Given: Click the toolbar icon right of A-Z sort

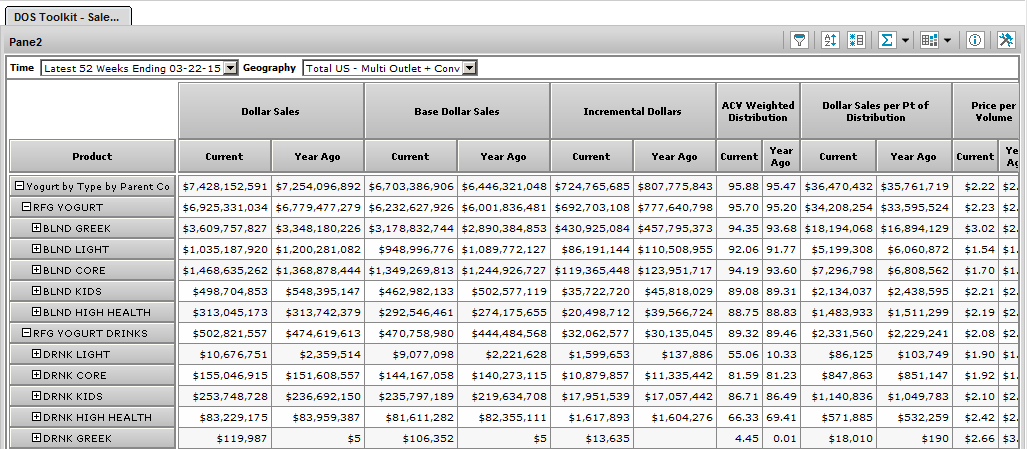Looking at the screenshot, I should coord(856,40).
